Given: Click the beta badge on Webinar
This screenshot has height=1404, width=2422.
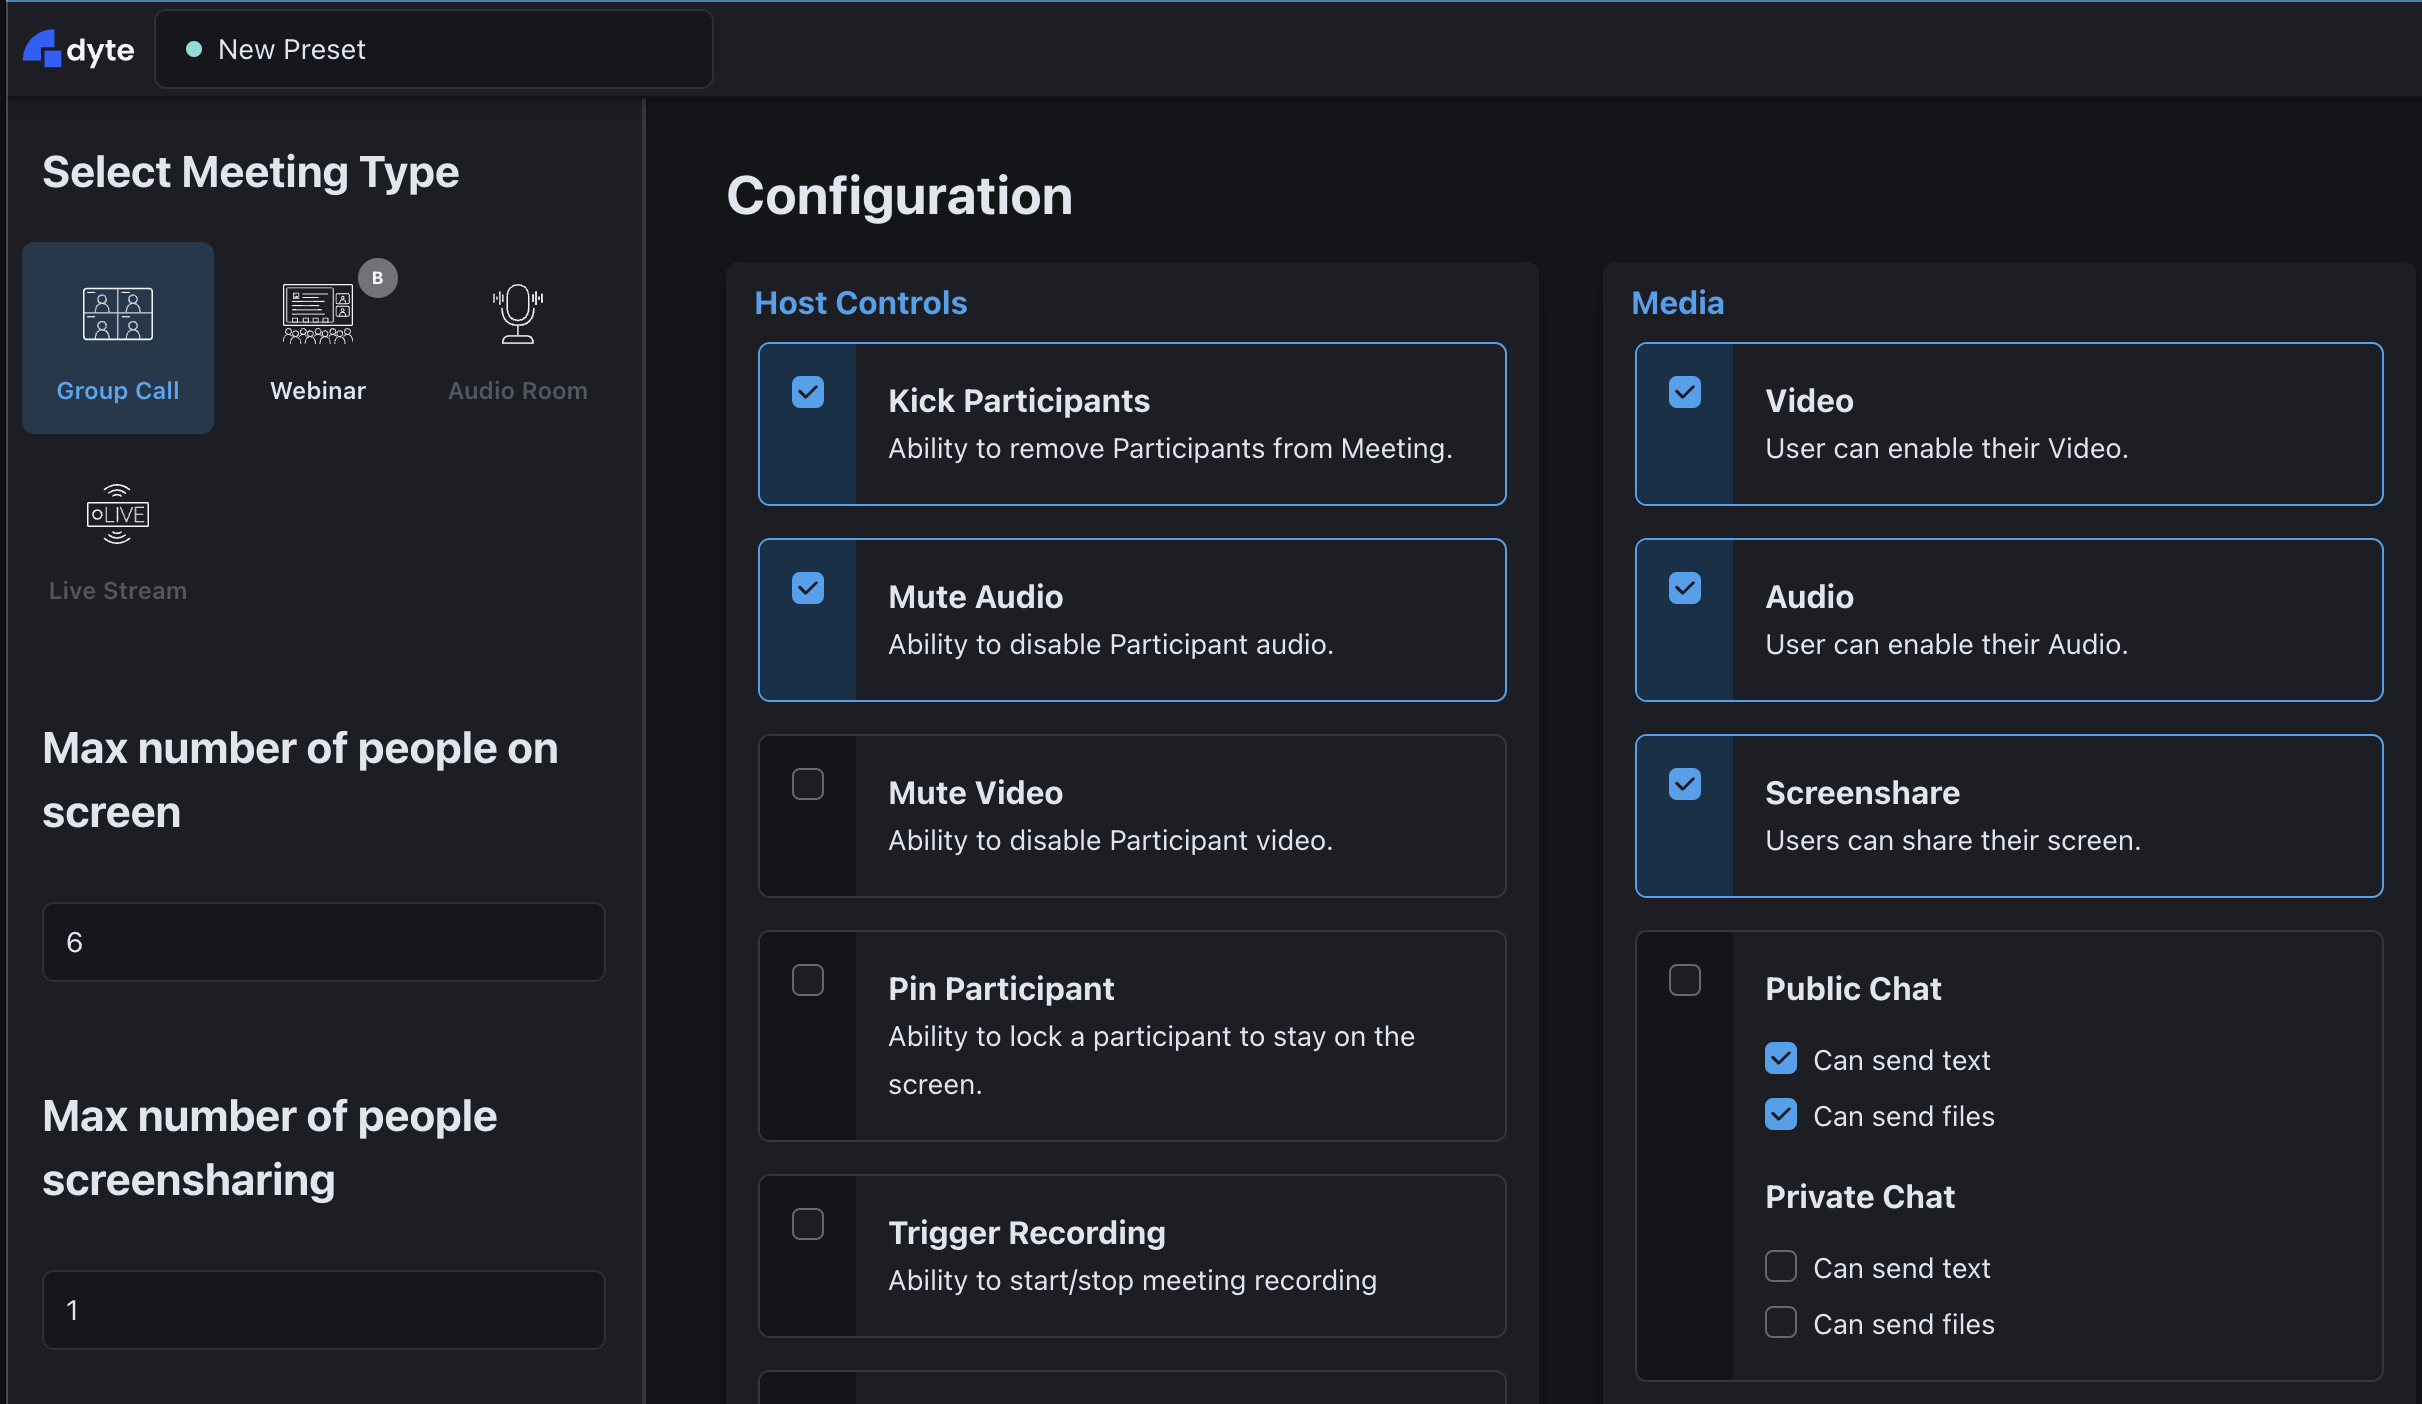Looking at the screenshot, I should (378, 278).
